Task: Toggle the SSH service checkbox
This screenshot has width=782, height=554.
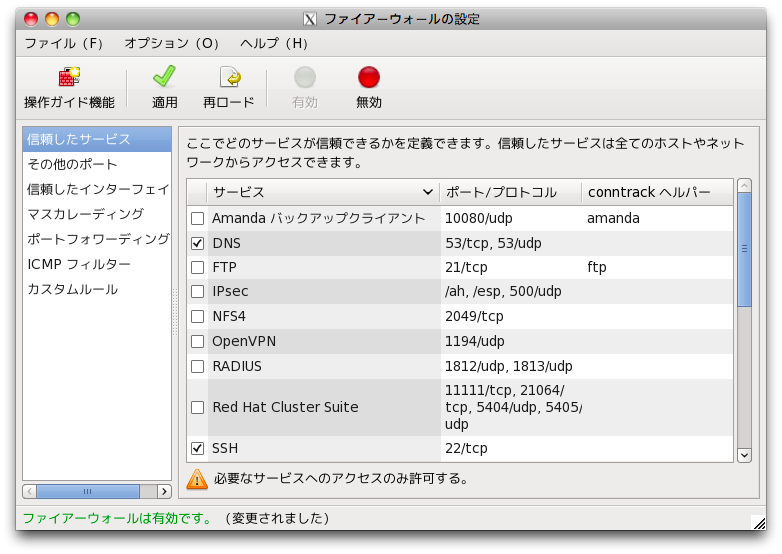Action: [x=198, y=448]
